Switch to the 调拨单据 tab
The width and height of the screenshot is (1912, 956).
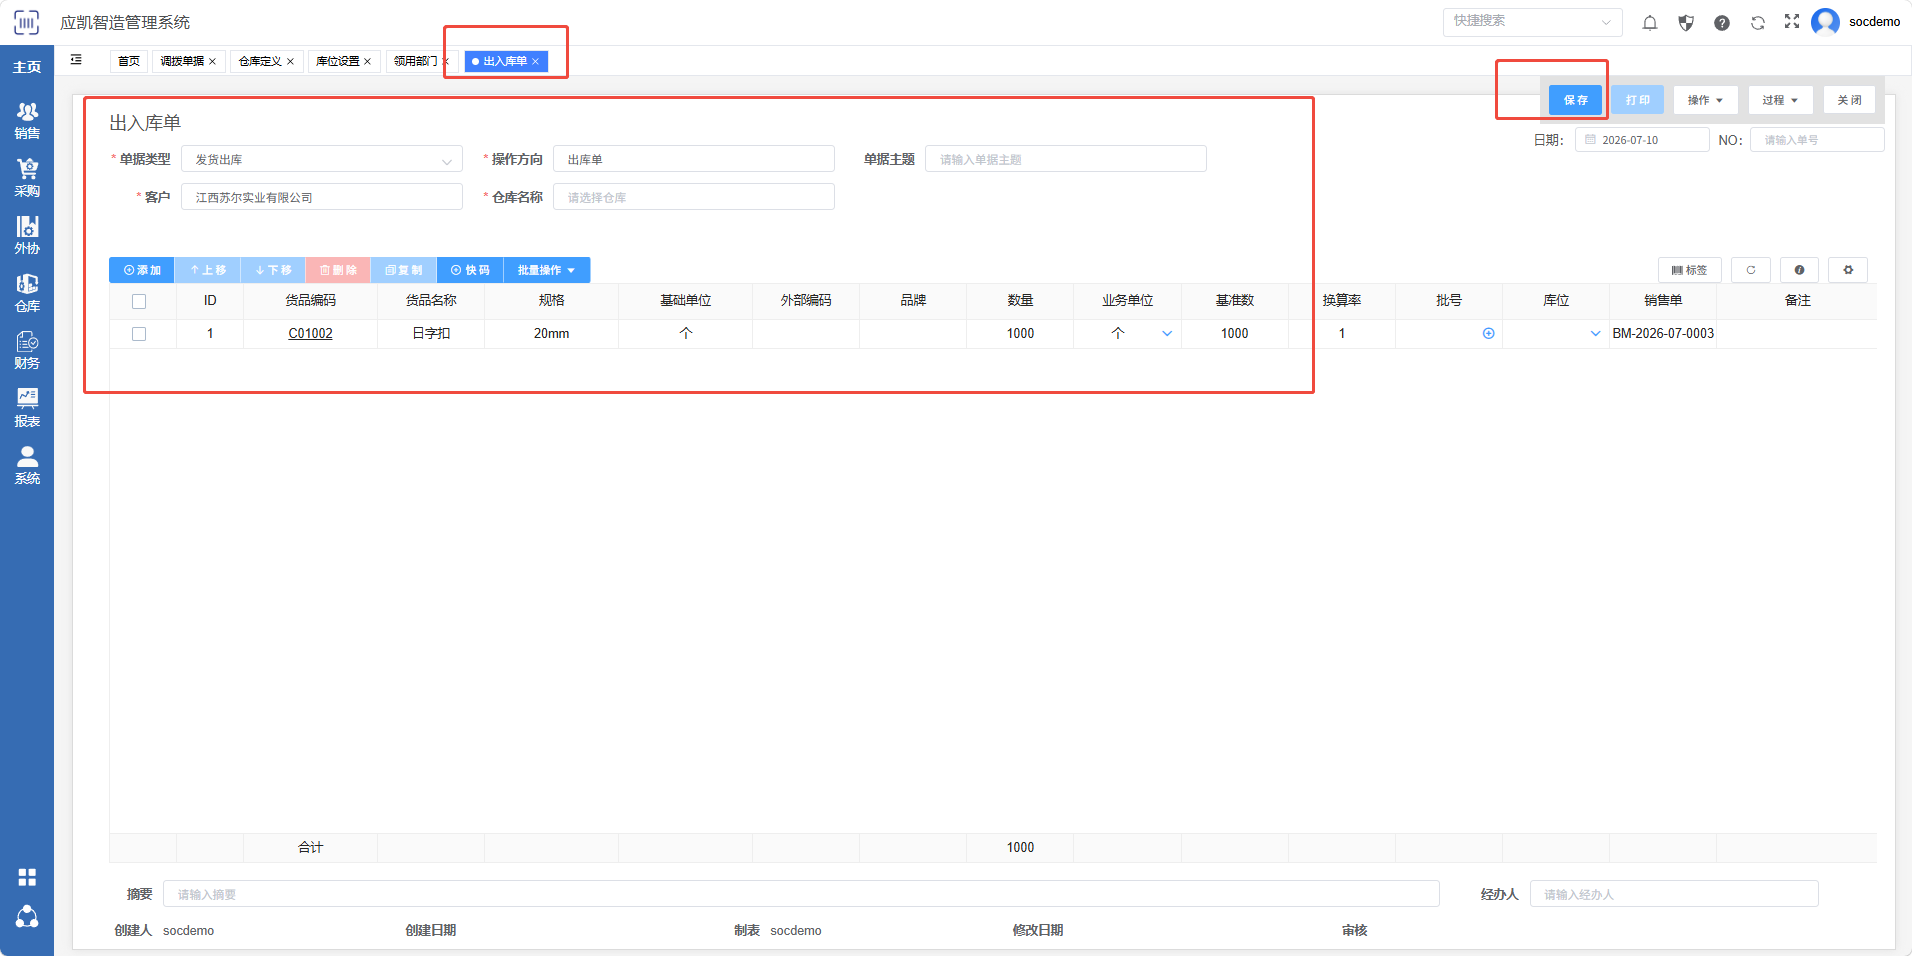coord(182,61)
